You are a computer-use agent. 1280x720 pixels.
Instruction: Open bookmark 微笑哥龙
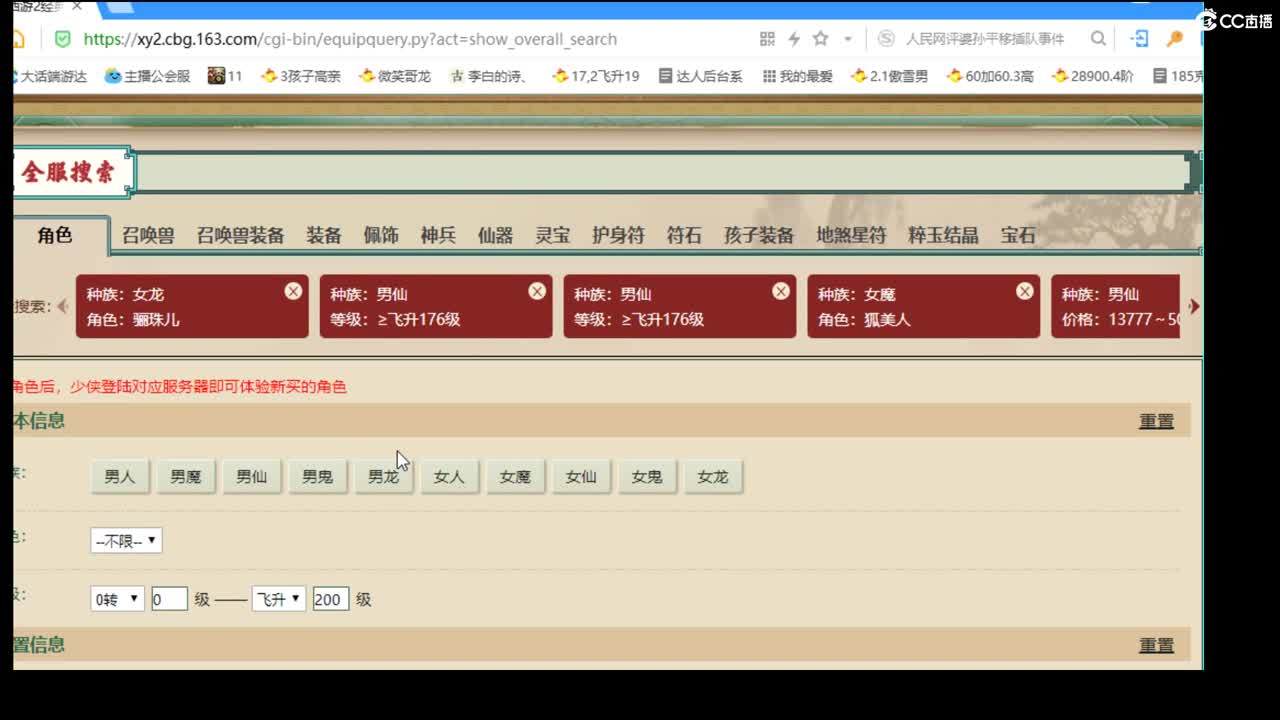395,76
